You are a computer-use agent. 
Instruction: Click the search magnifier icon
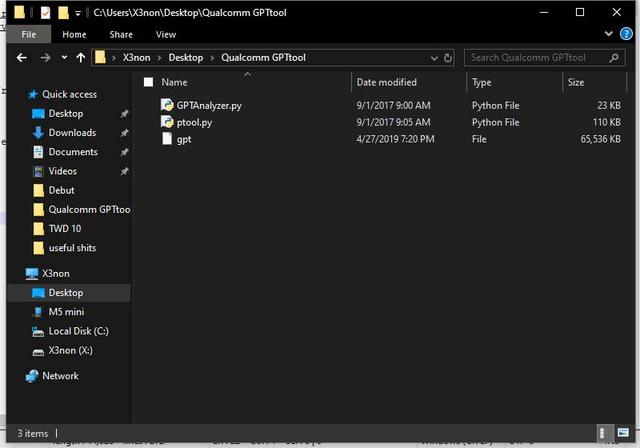point(613,58)
